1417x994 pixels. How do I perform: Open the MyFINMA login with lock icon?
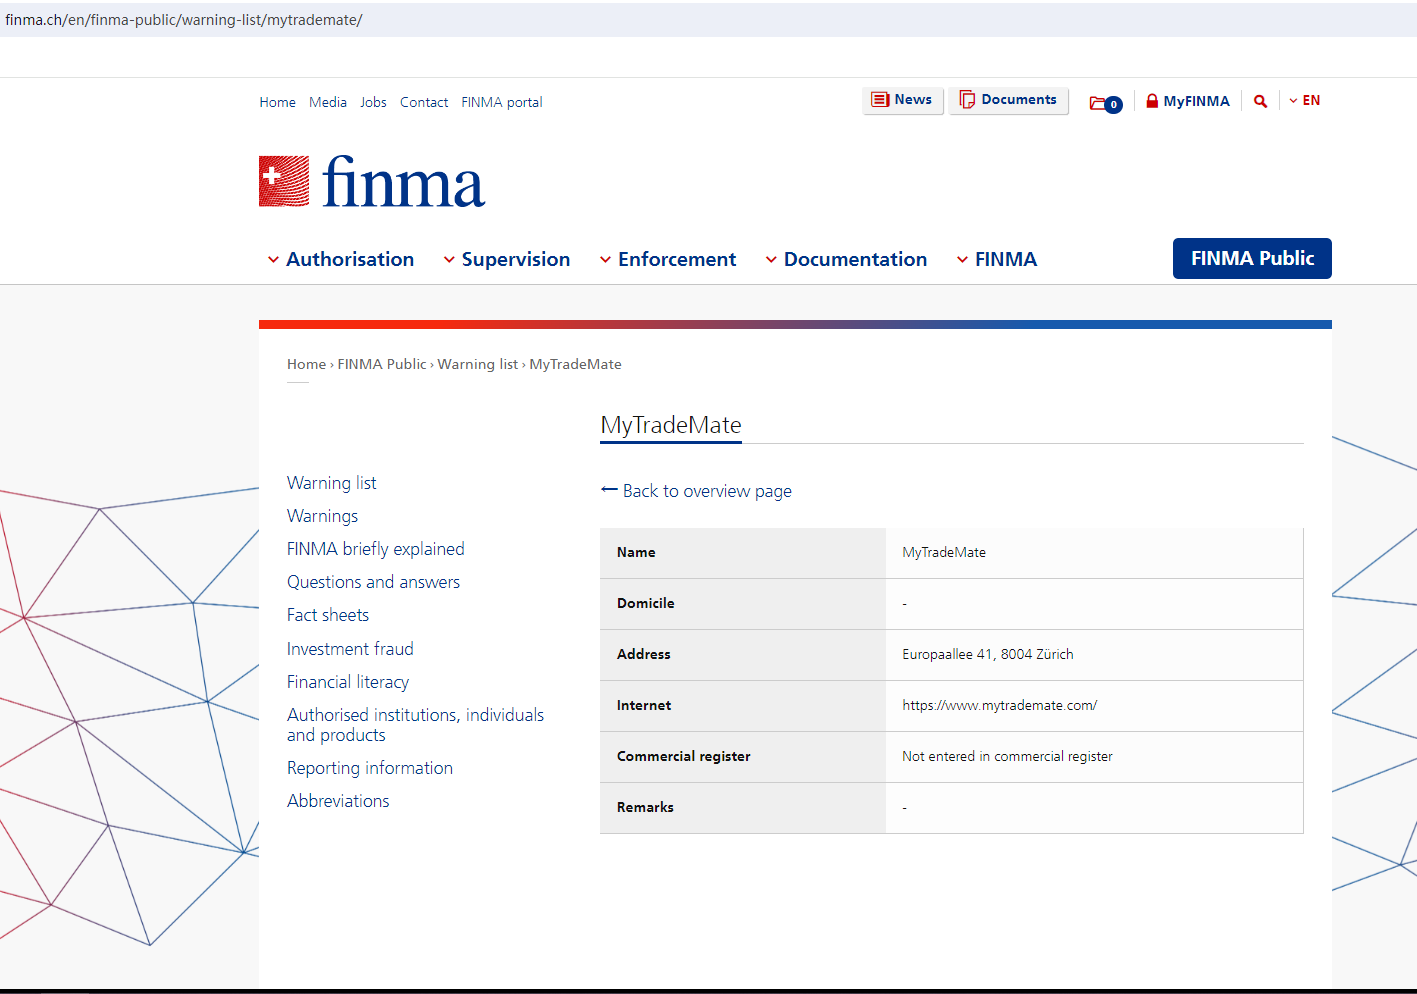pyautogui.click(x=1187, y=101)
